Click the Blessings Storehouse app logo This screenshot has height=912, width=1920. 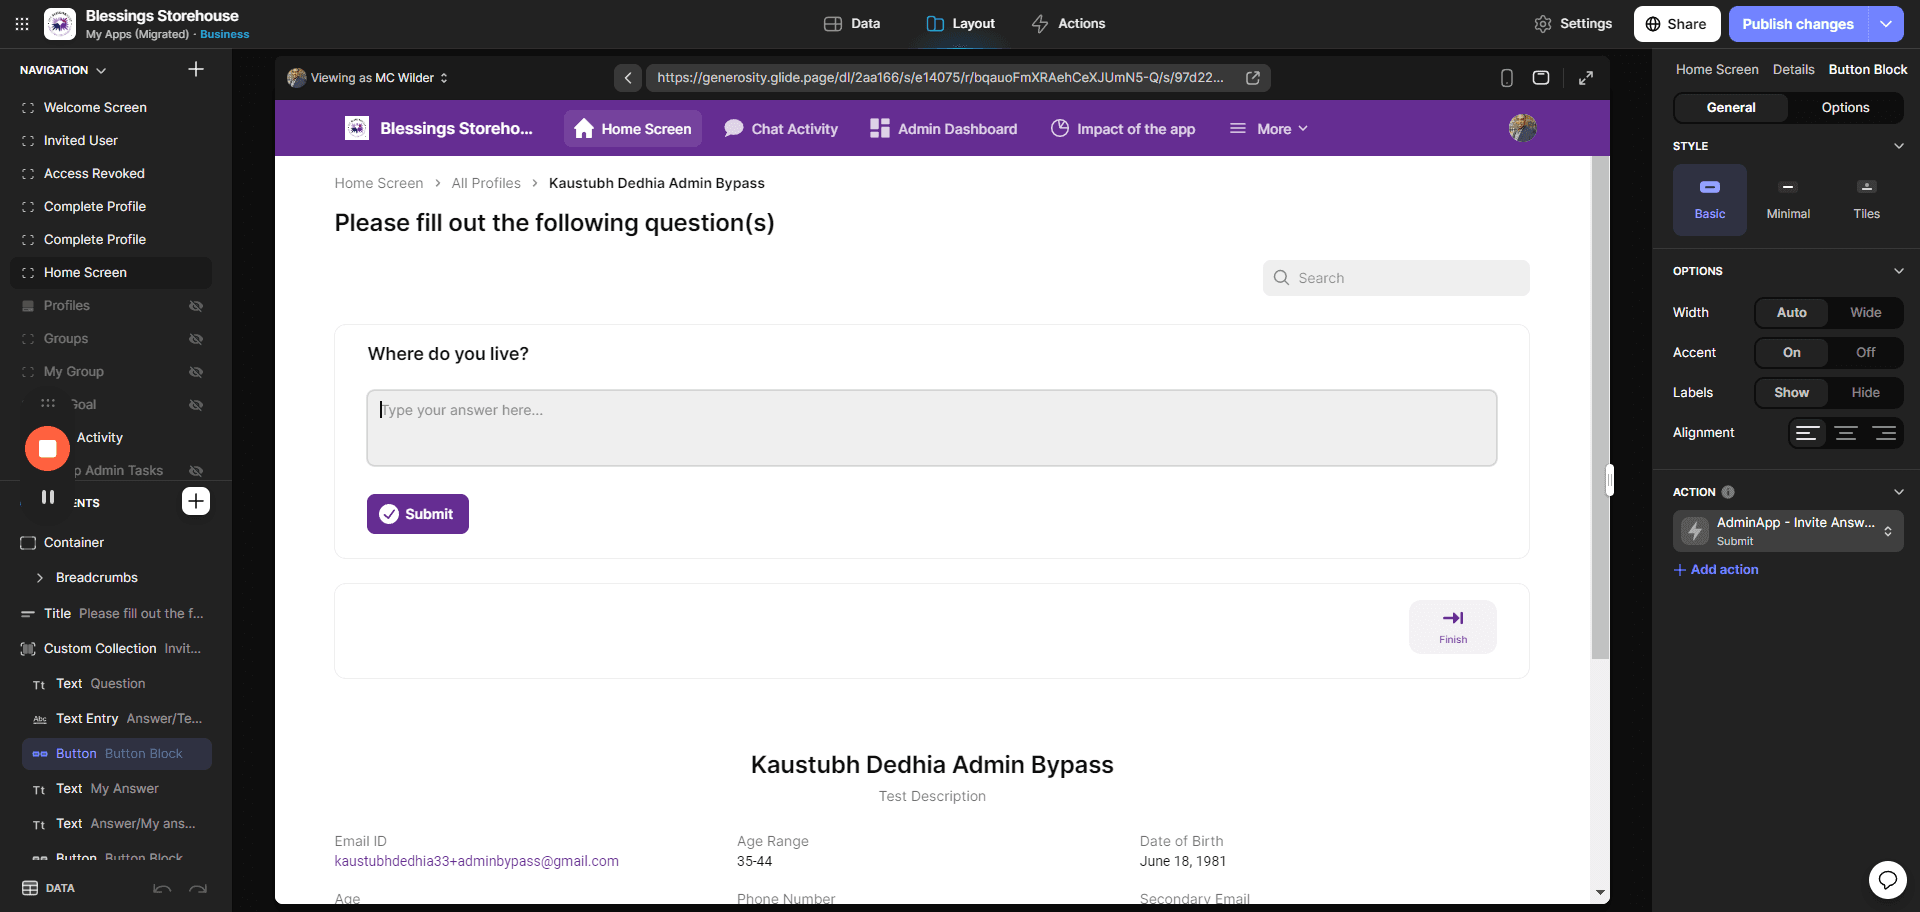click(x=60, y=24)
